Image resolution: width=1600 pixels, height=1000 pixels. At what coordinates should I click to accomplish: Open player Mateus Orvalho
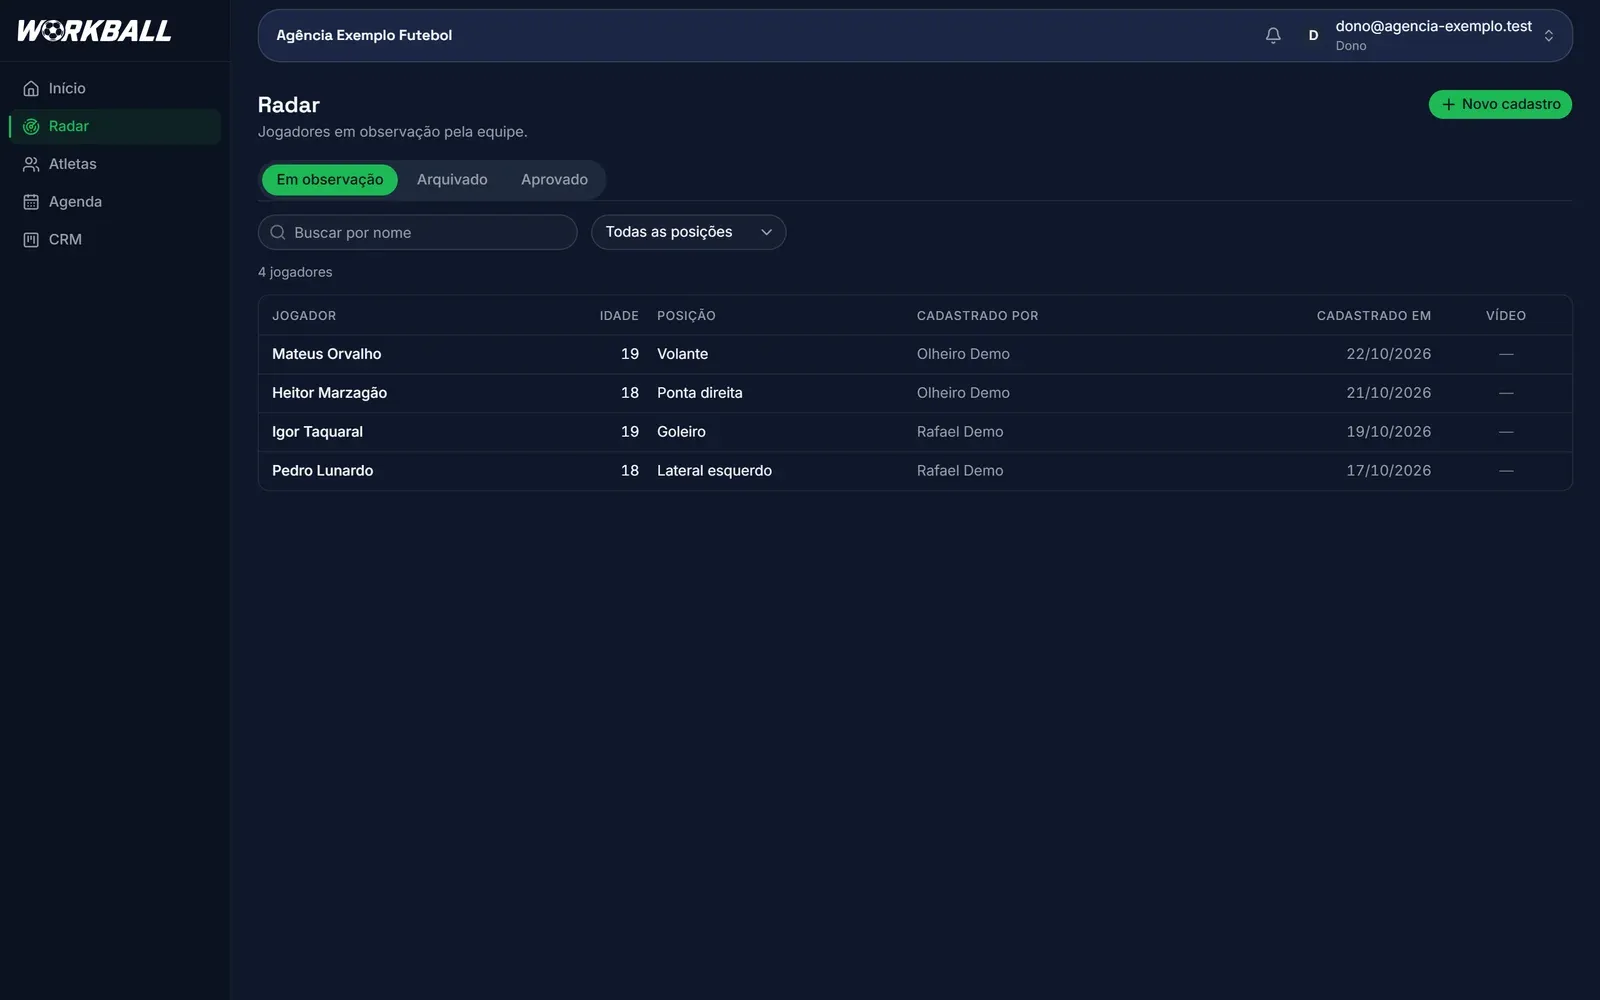click(x=326, y=354)
